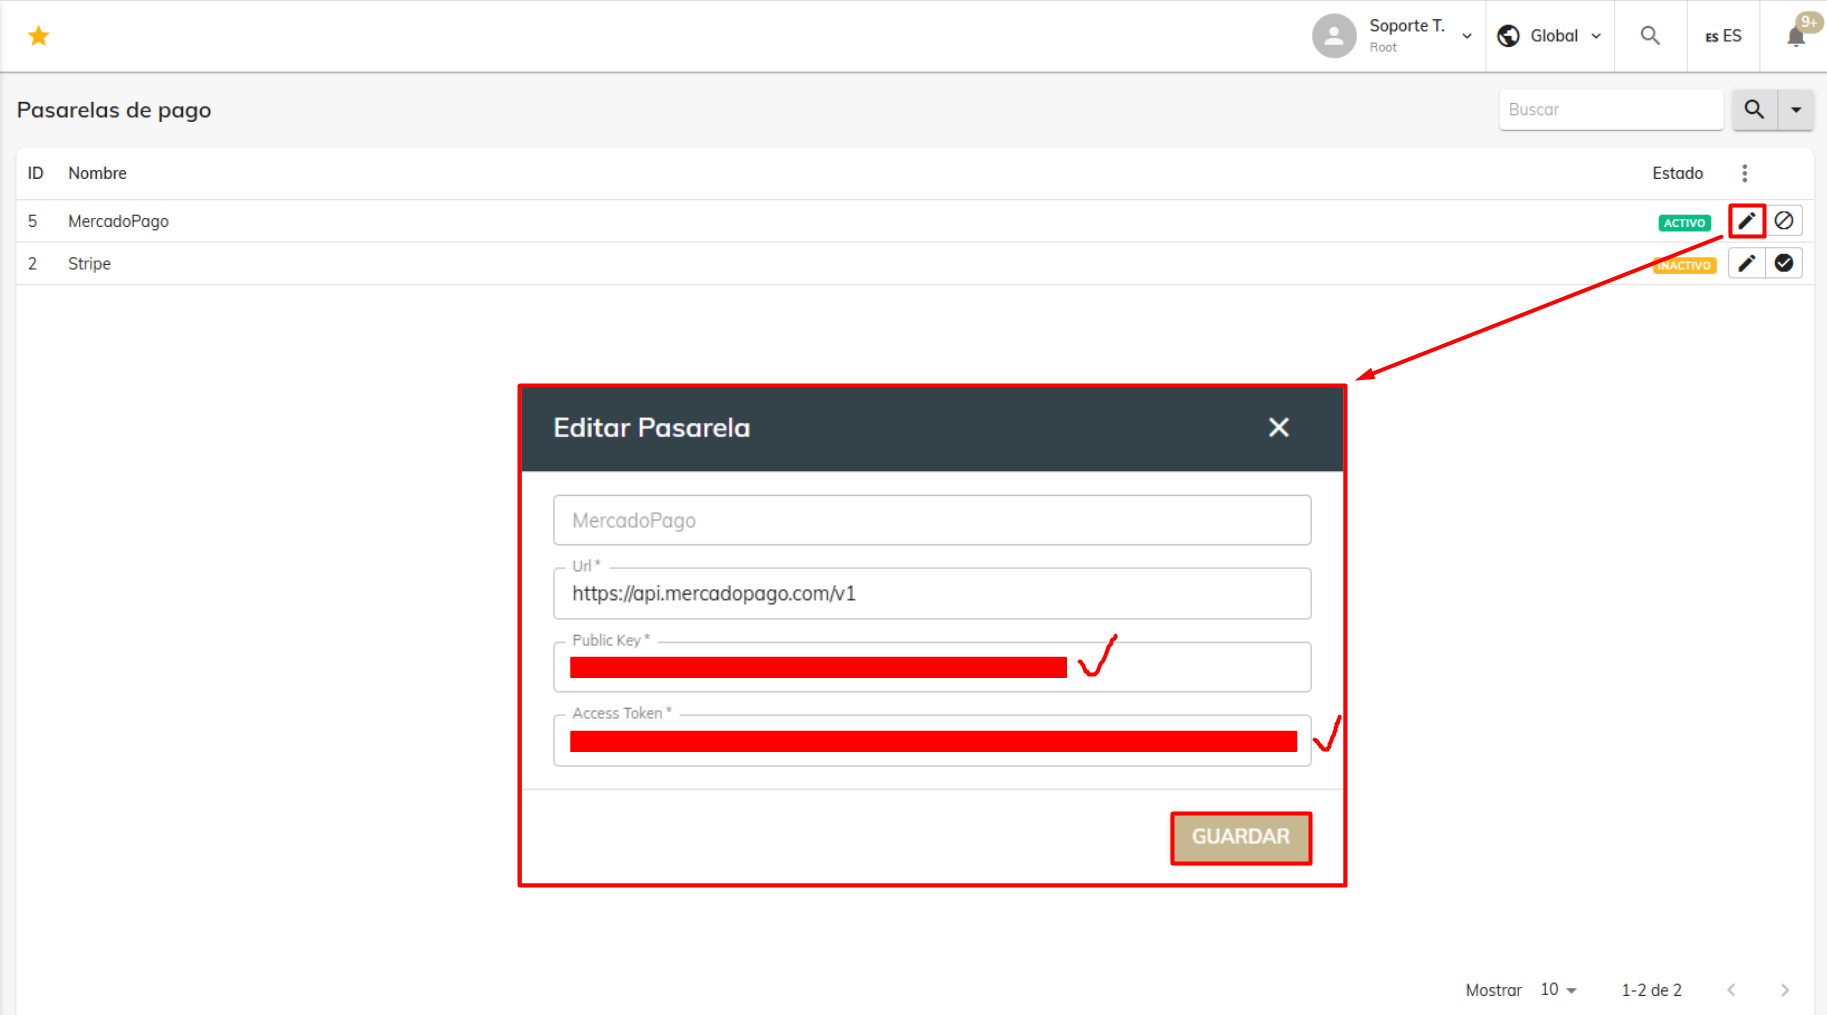Focus the Buscar search field
This screenshot has height=1015, width=1827.
(1611, 110)
